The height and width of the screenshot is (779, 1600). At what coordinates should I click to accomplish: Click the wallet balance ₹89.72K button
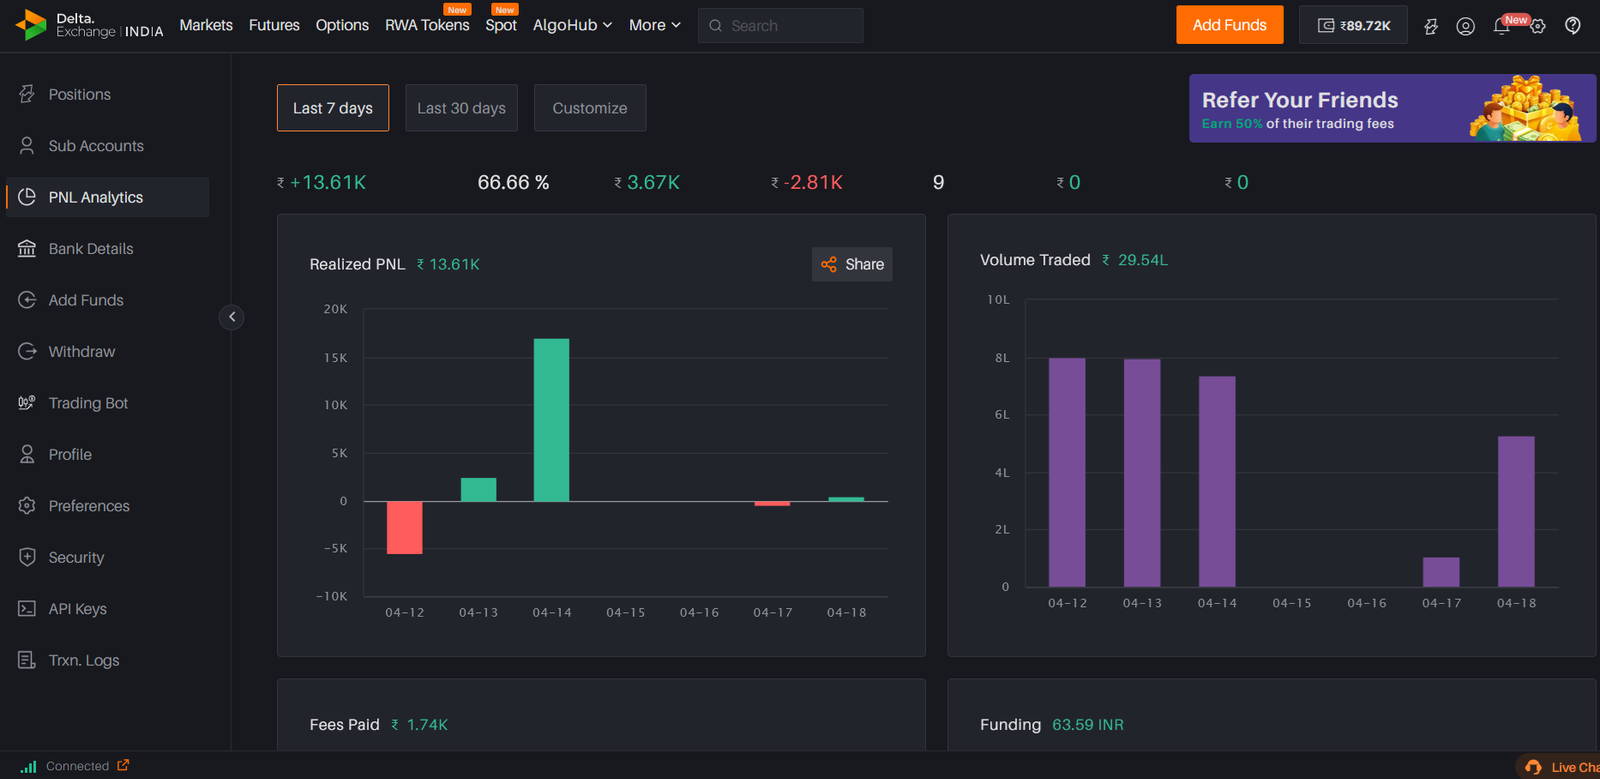pyautogui.click(x=1353, y=26)
